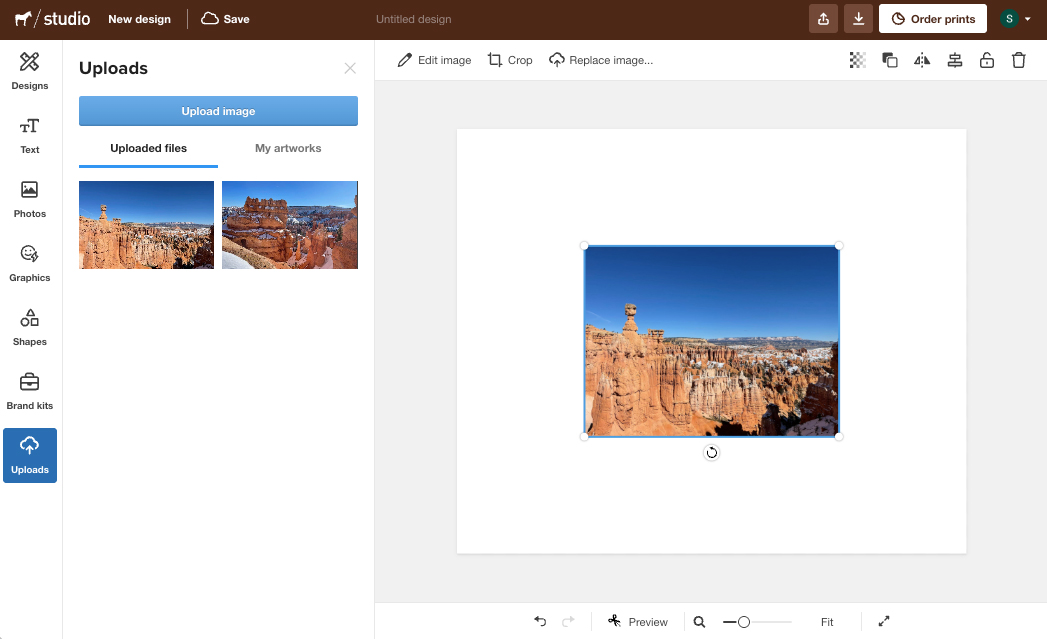
Task: Select the snowy Bryce Canyon thumbnail
Action: click(289, 224)
